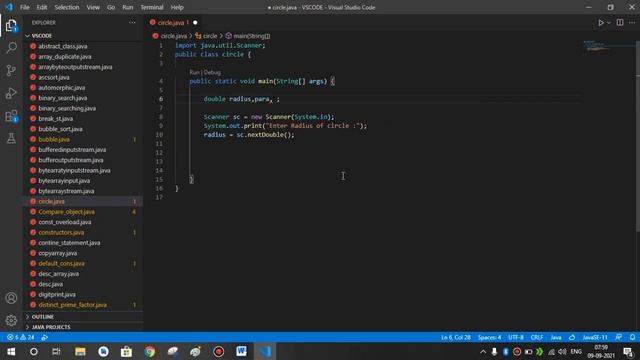The width and height of the screenshot is (640, 360).
Task: Click the volume icon in system tray
Action: pos(562,351)
